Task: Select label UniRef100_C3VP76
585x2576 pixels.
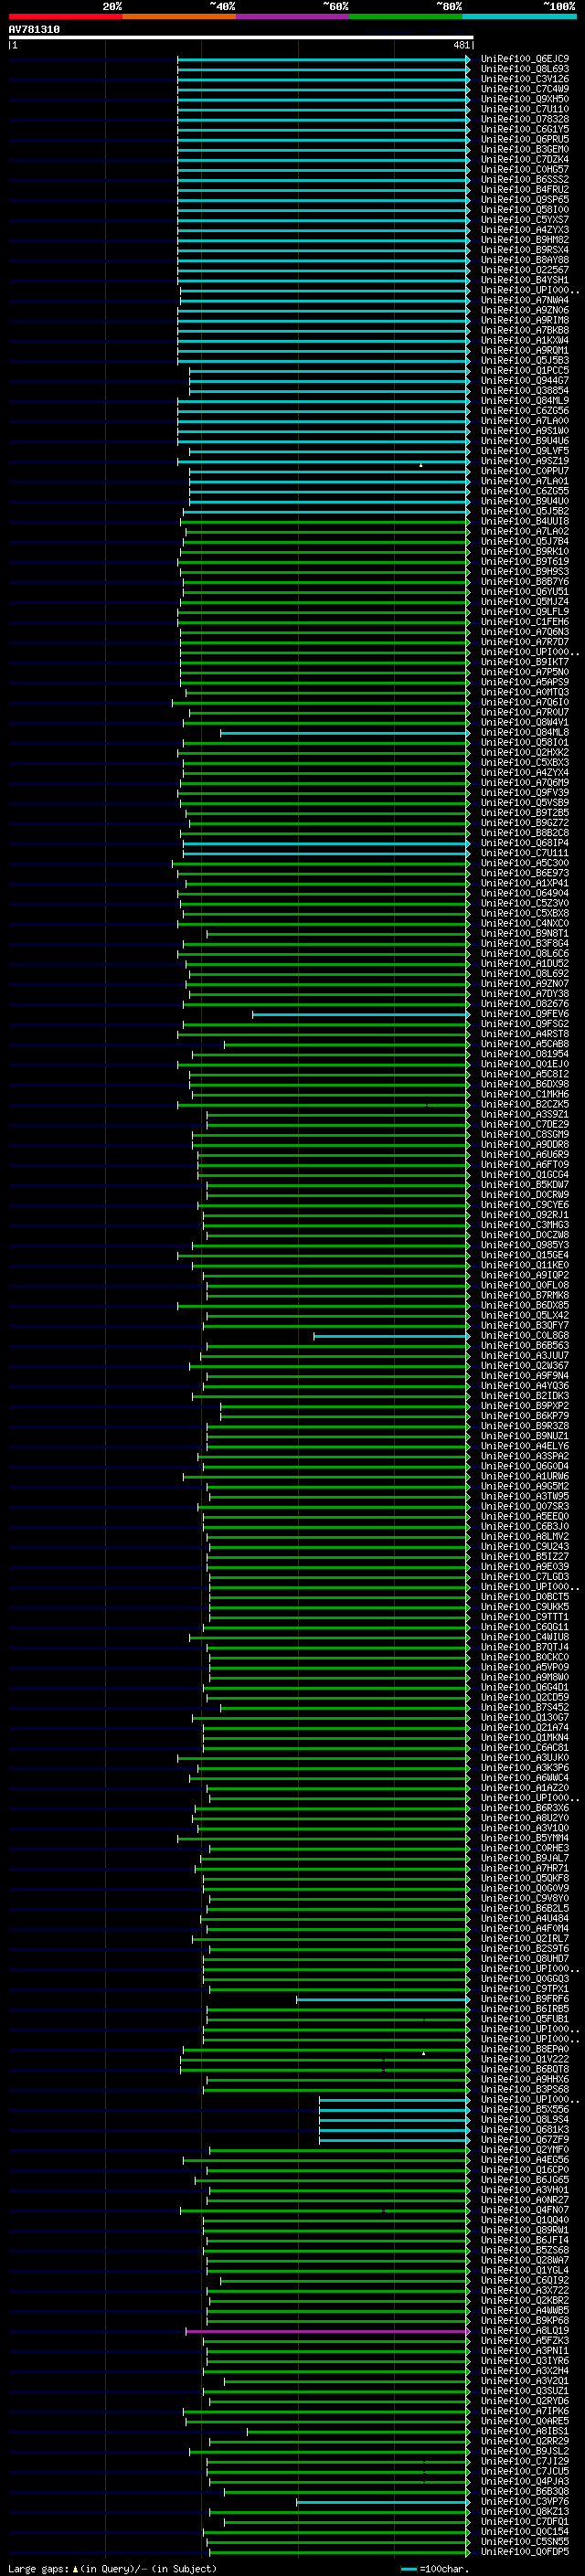Action: 525,2502
